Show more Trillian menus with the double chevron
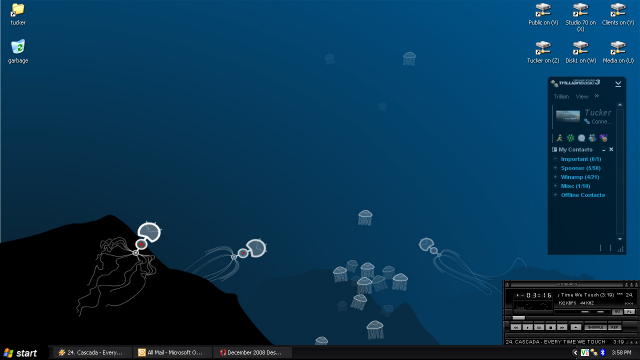 pos(597,96)
